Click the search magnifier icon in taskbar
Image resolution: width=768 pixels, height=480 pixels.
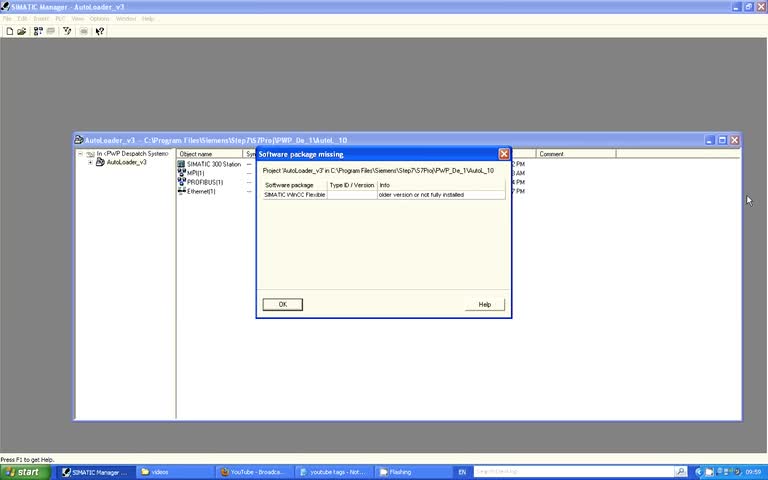point(680,472)
